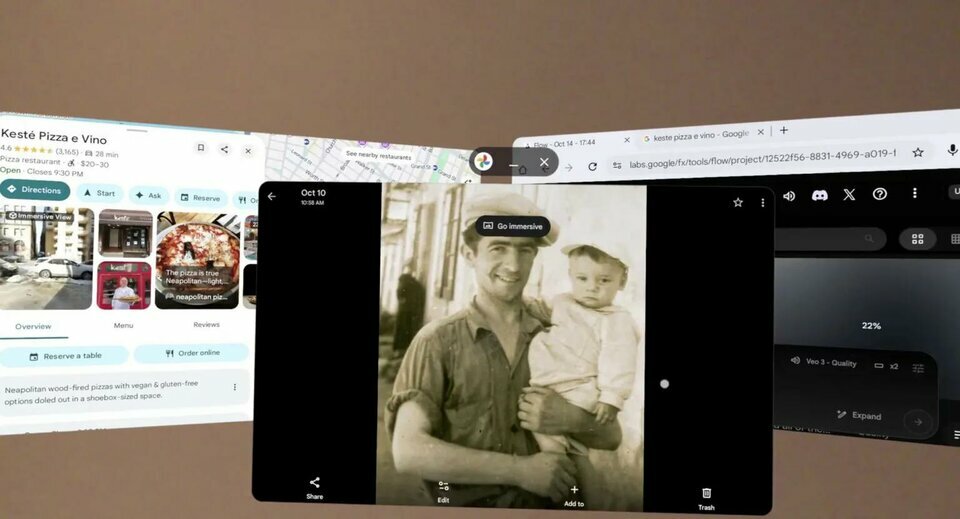Screen dimensions: 960x519
Task: Toggle the favorite star on the photo
Action: (738, 202)
